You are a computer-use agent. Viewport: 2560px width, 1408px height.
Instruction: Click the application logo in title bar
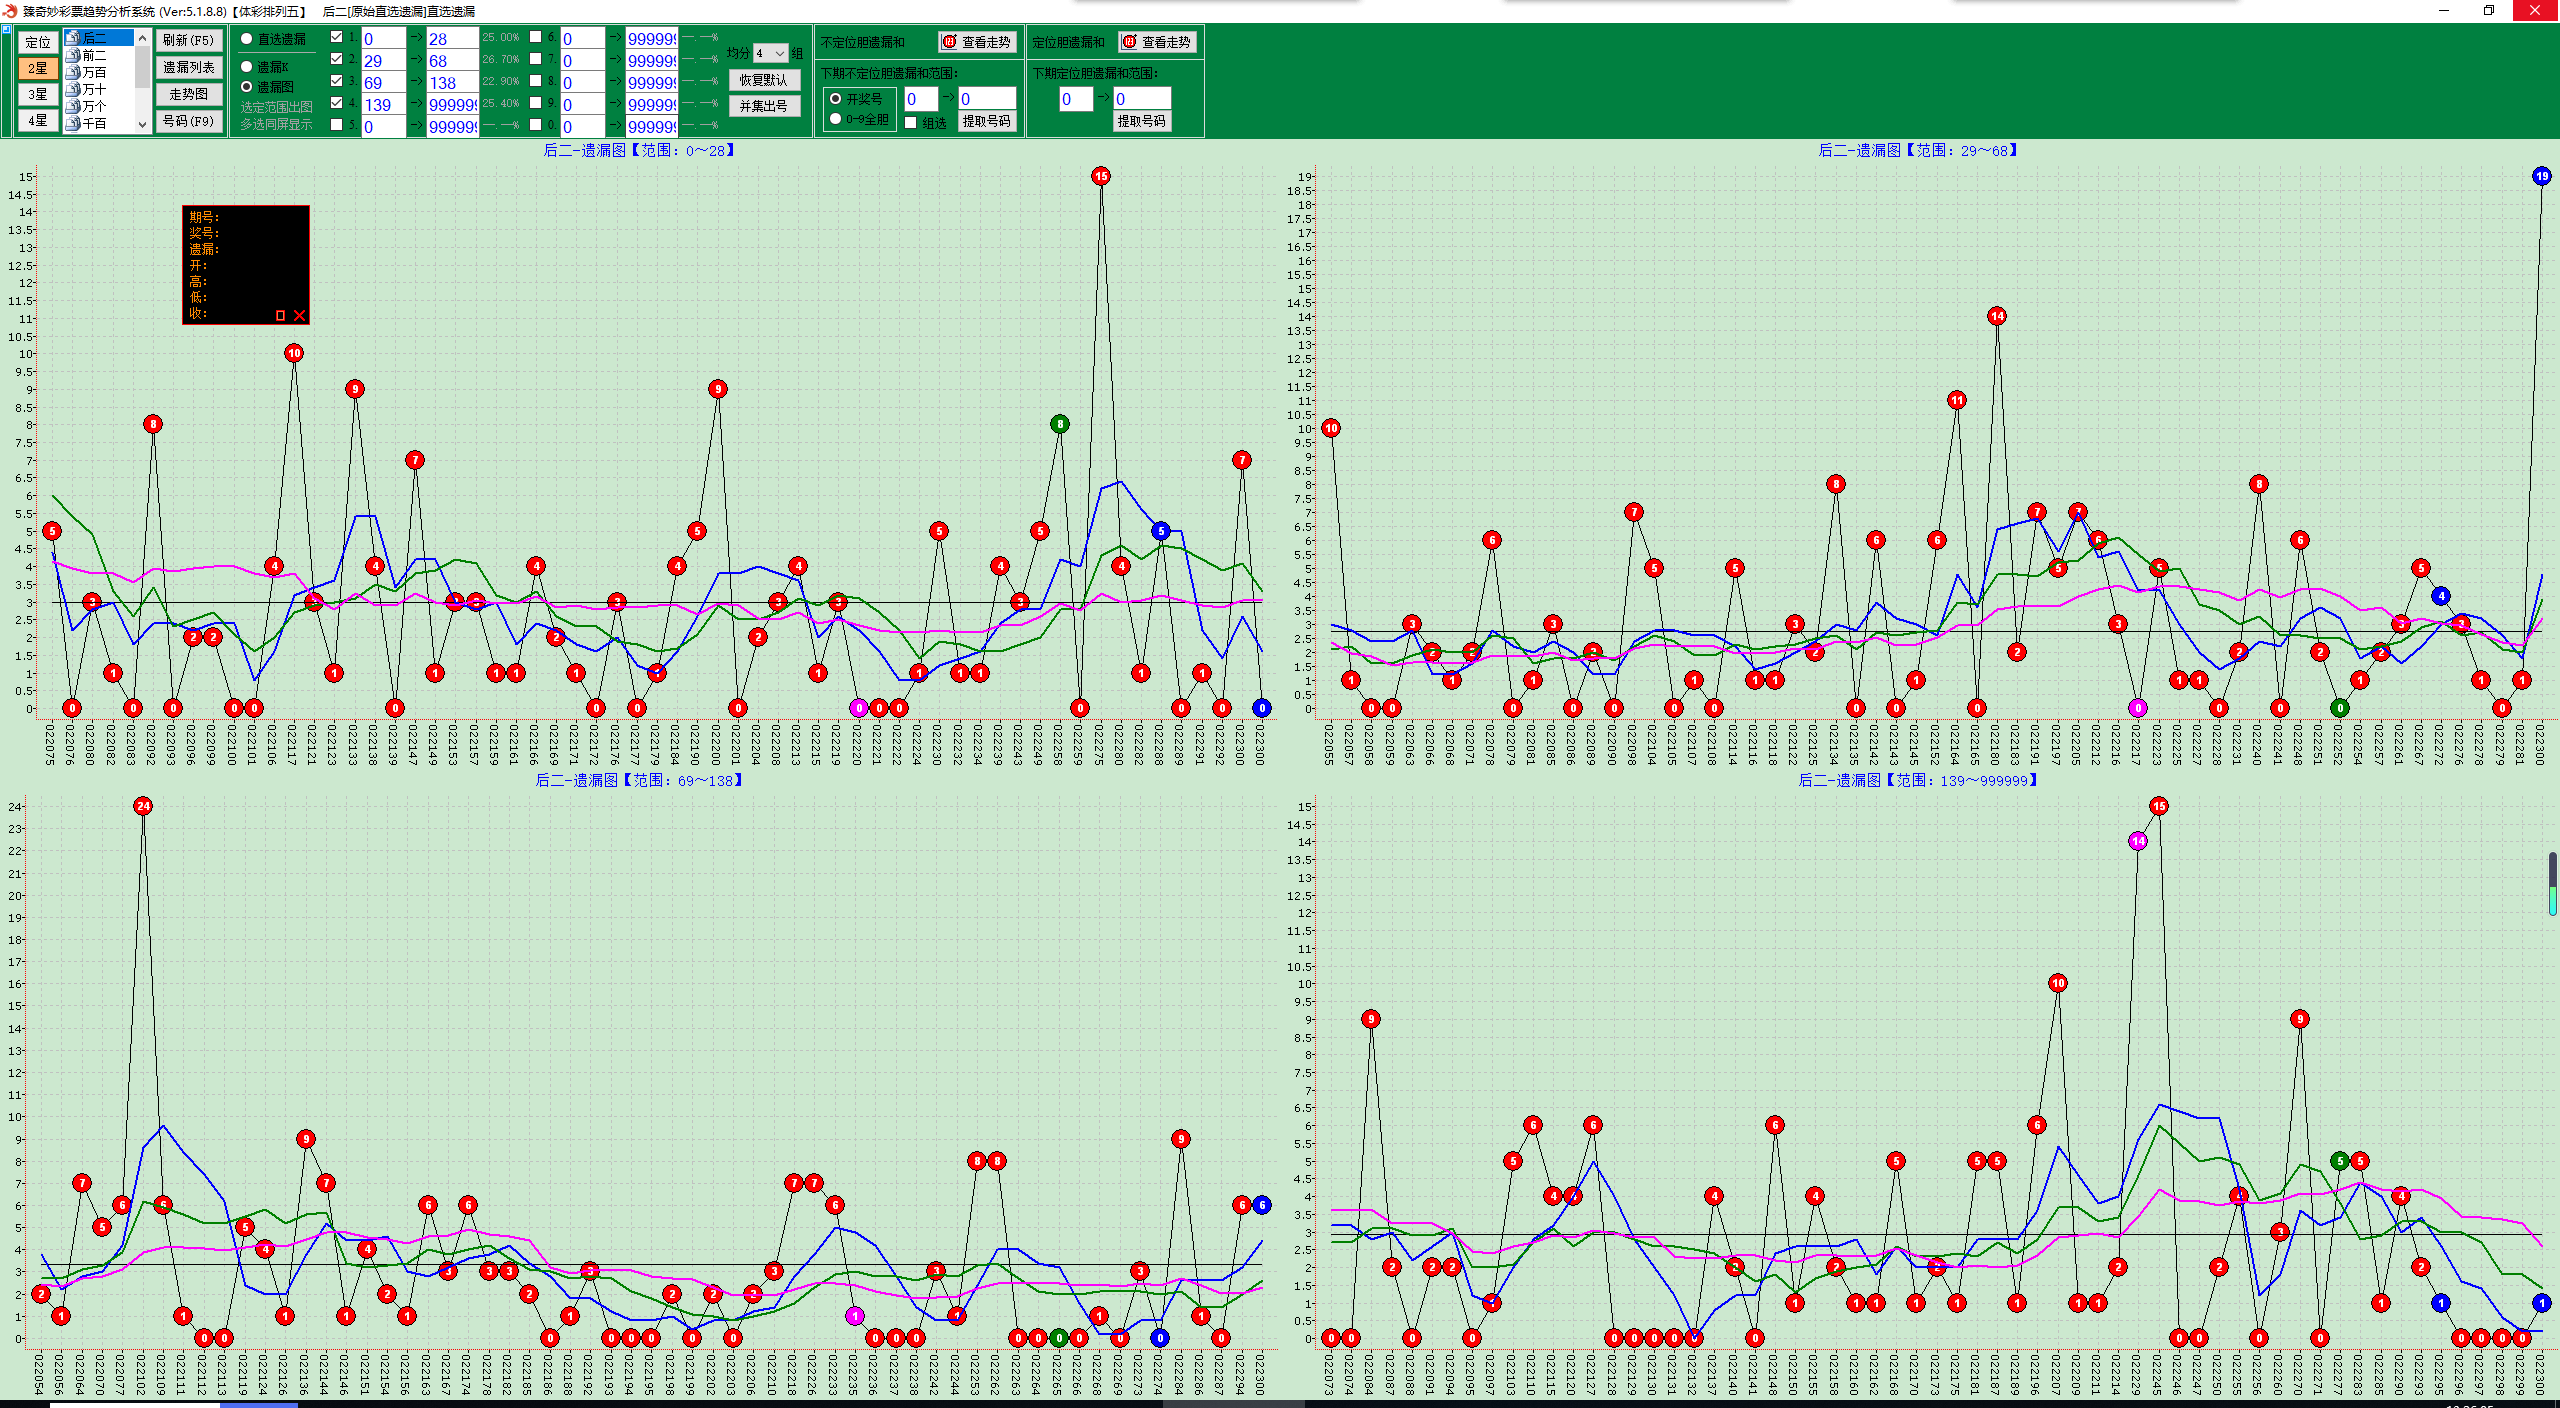10,11
